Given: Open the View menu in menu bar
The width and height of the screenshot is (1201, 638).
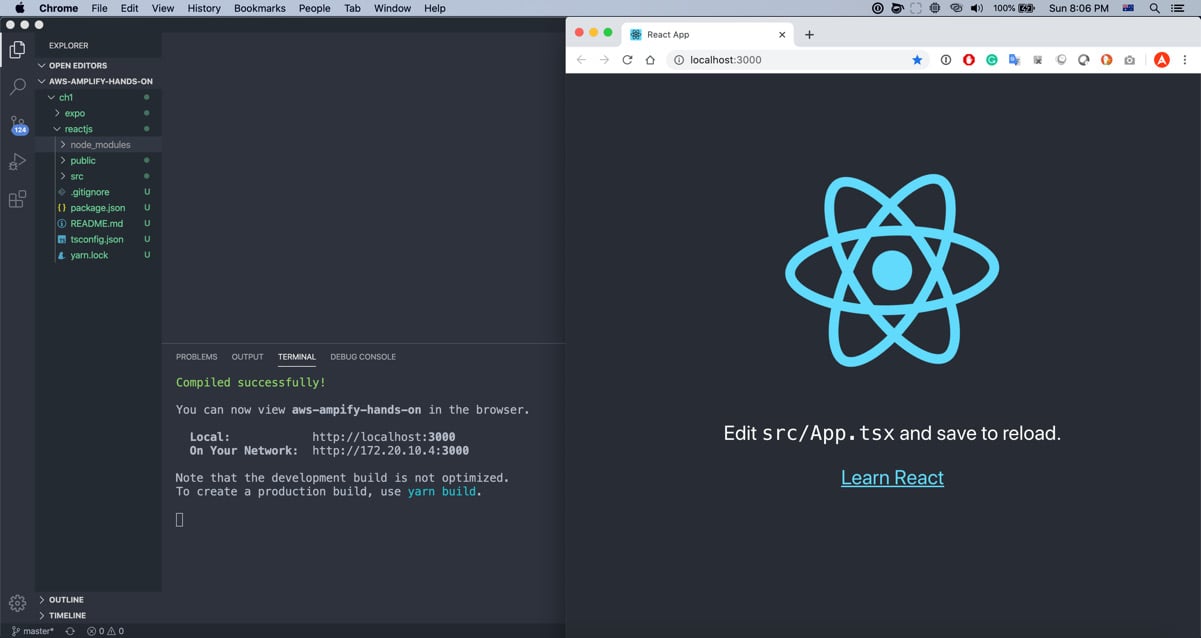Looking at the screenshot, I should [163, 8].
